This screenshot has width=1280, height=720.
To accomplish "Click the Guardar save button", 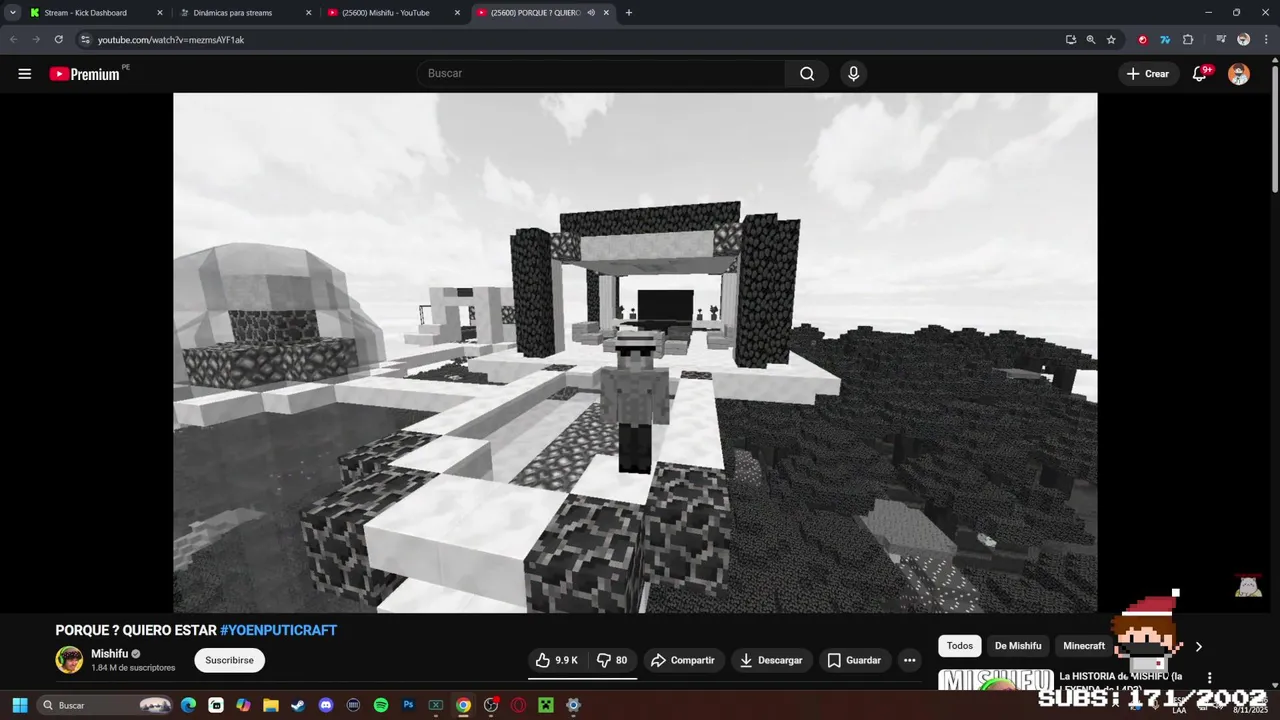I will click(855, 660).
